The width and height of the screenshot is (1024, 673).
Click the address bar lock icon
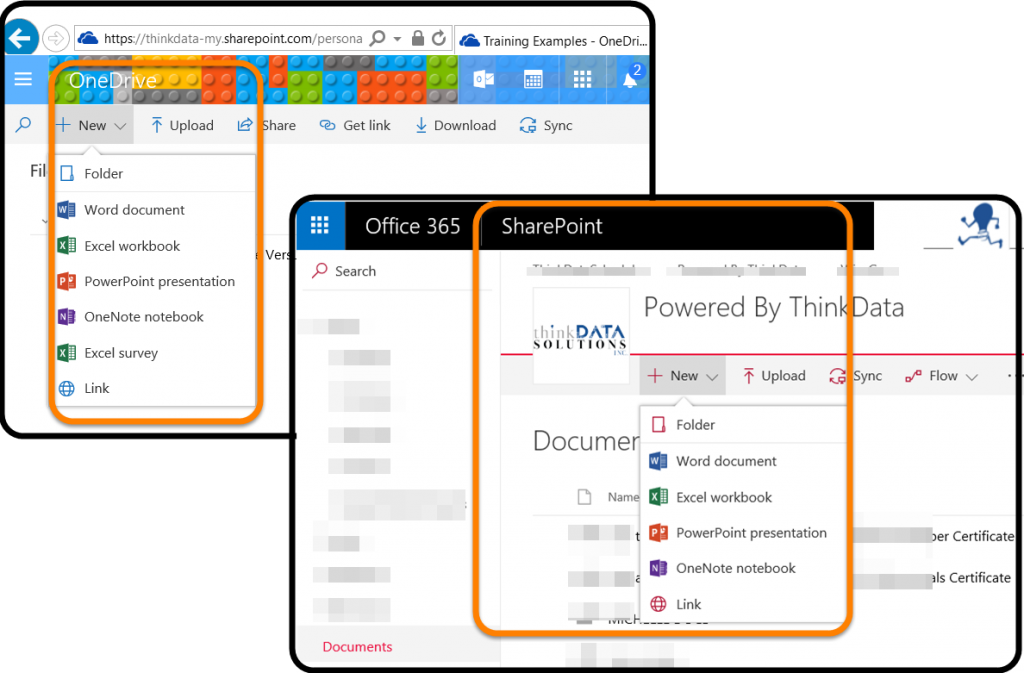coord(418,39)
